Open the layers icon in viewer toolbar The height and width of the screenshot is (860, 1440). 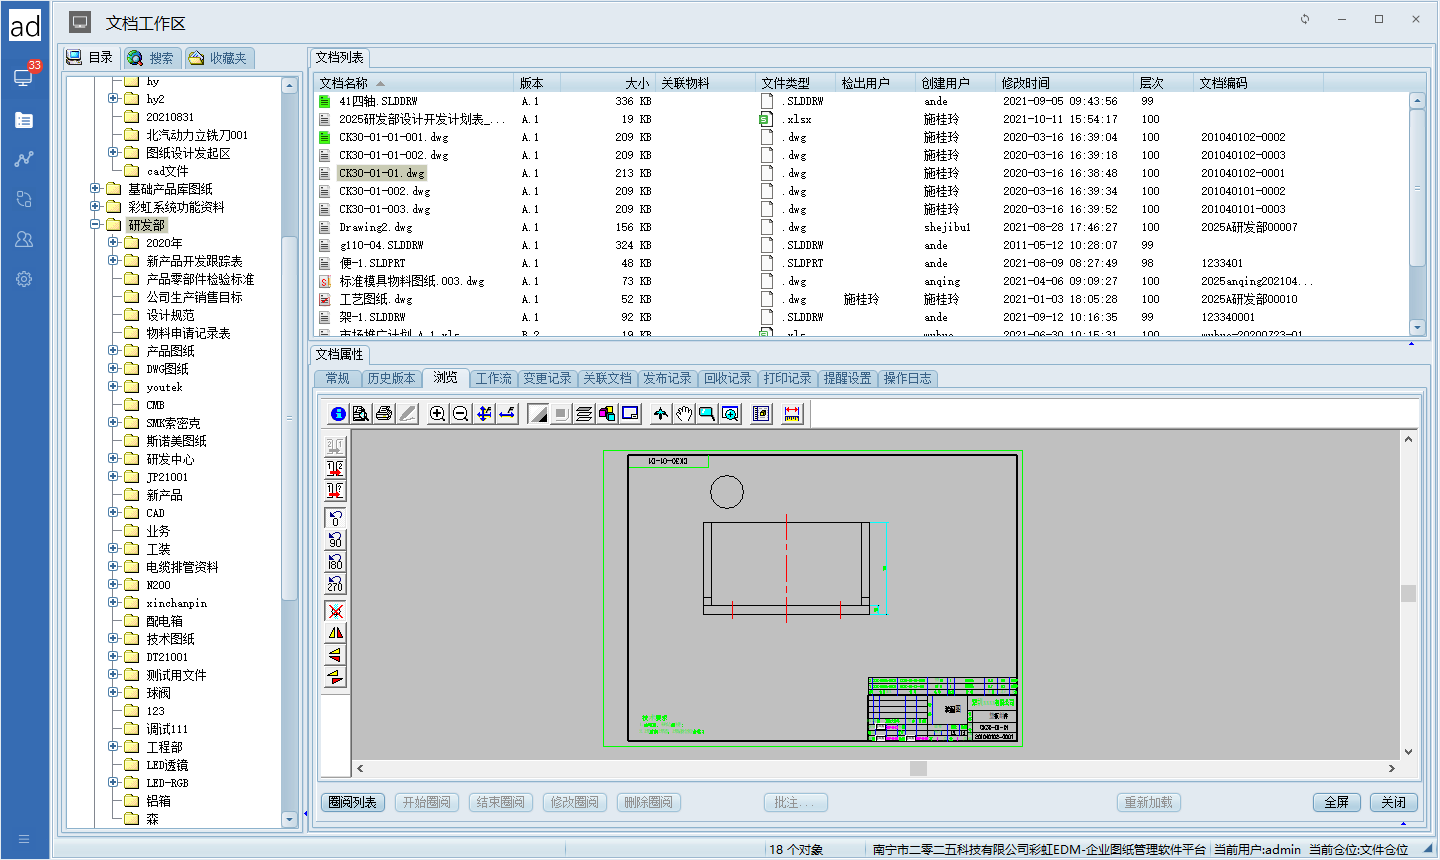(x=584, y=414)
